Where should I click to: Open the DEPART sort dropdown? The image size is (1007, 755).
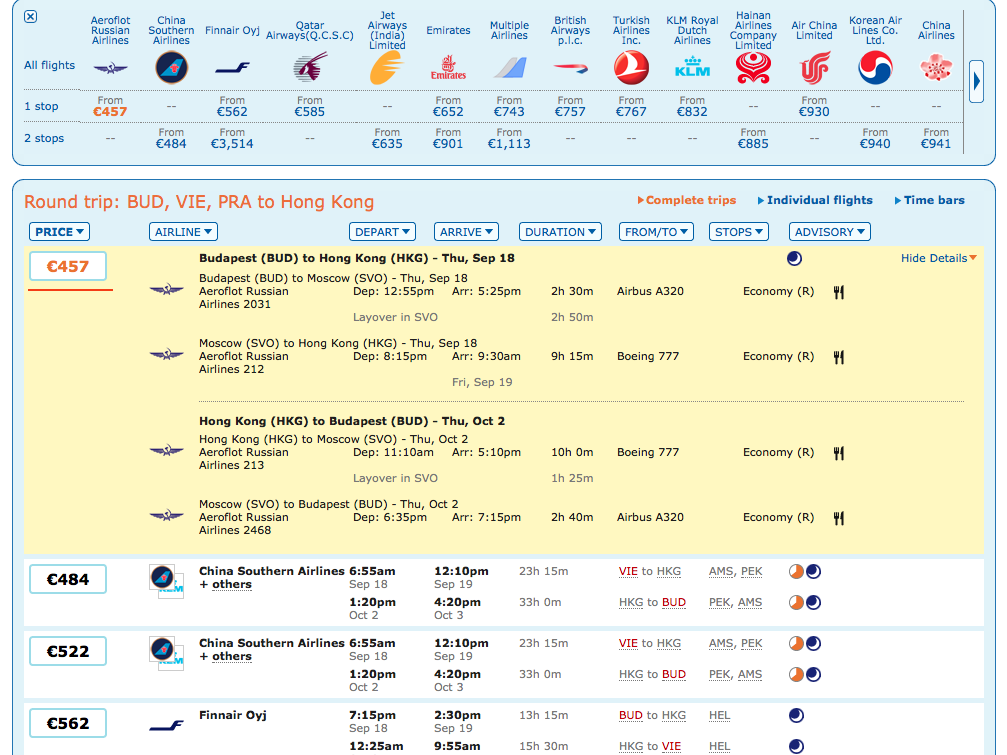click(x=382, y=232)
